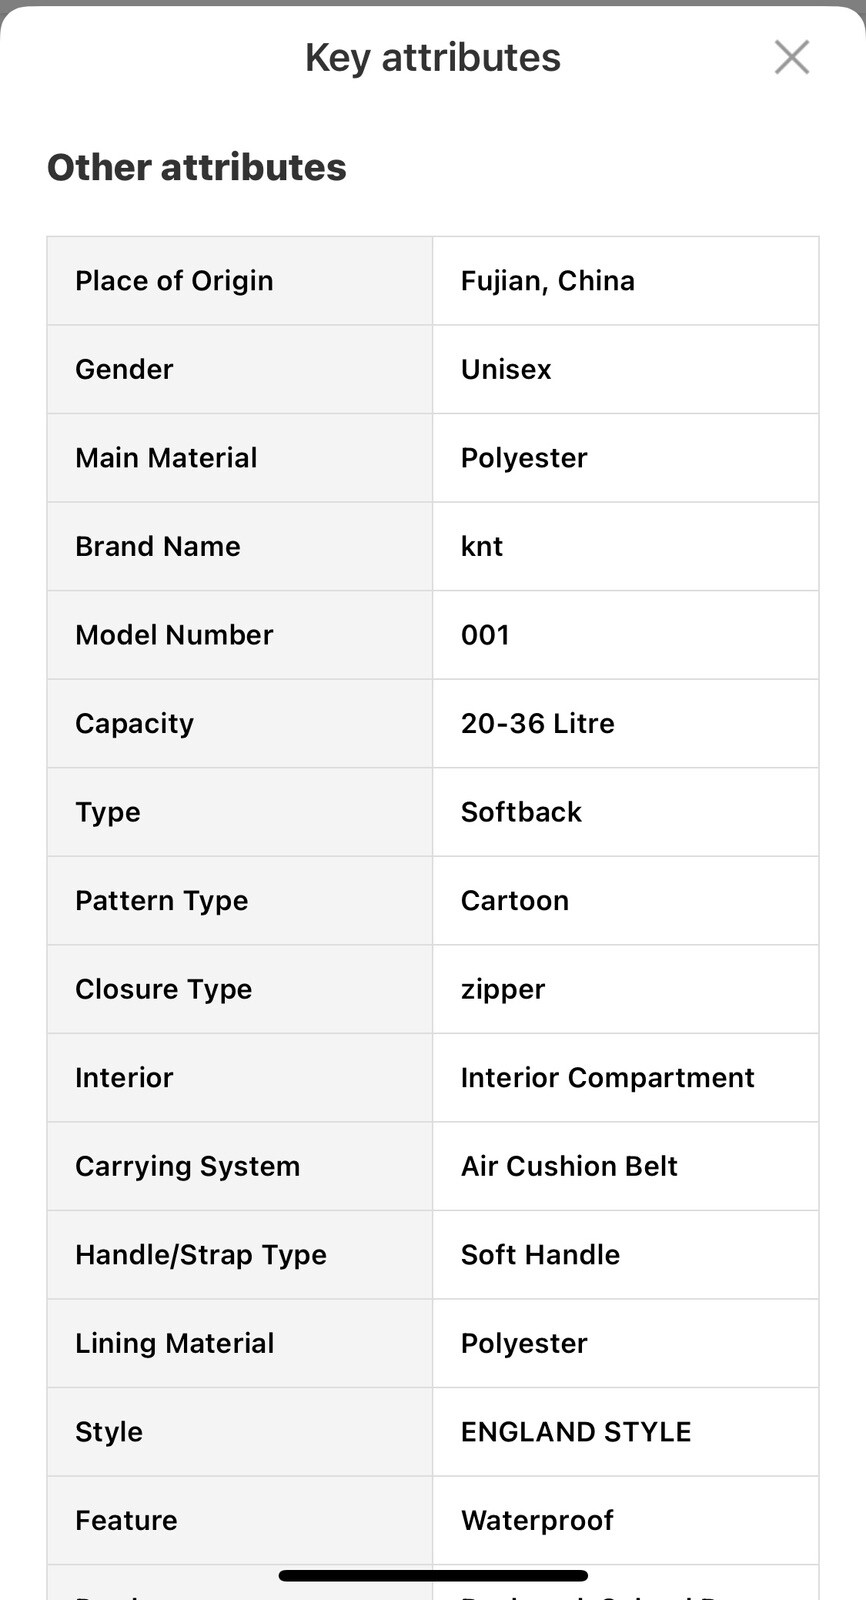
Task: Select the Soft Handle value
Action: click(x=540, y=1255)
